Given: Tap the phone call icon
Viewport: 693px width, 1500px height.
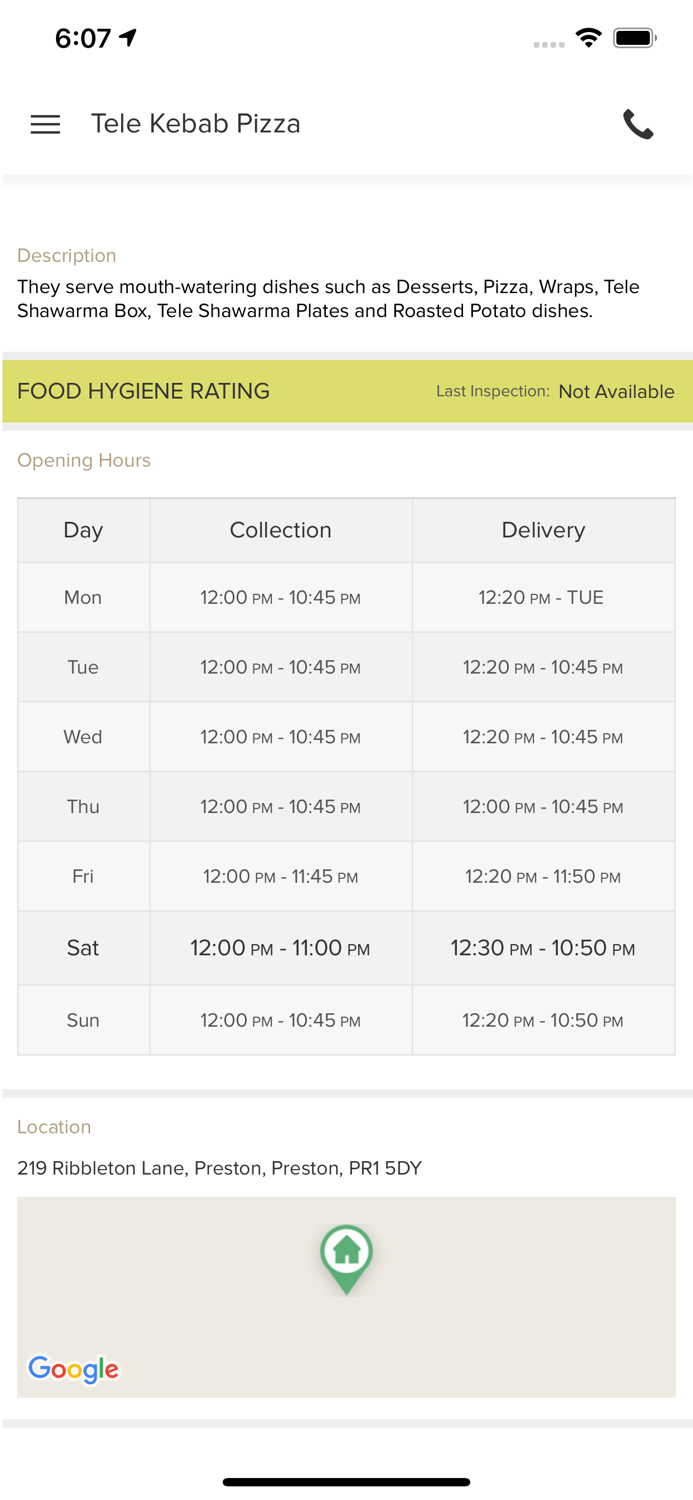Looking at the screenshot, I should coord(638,124).
